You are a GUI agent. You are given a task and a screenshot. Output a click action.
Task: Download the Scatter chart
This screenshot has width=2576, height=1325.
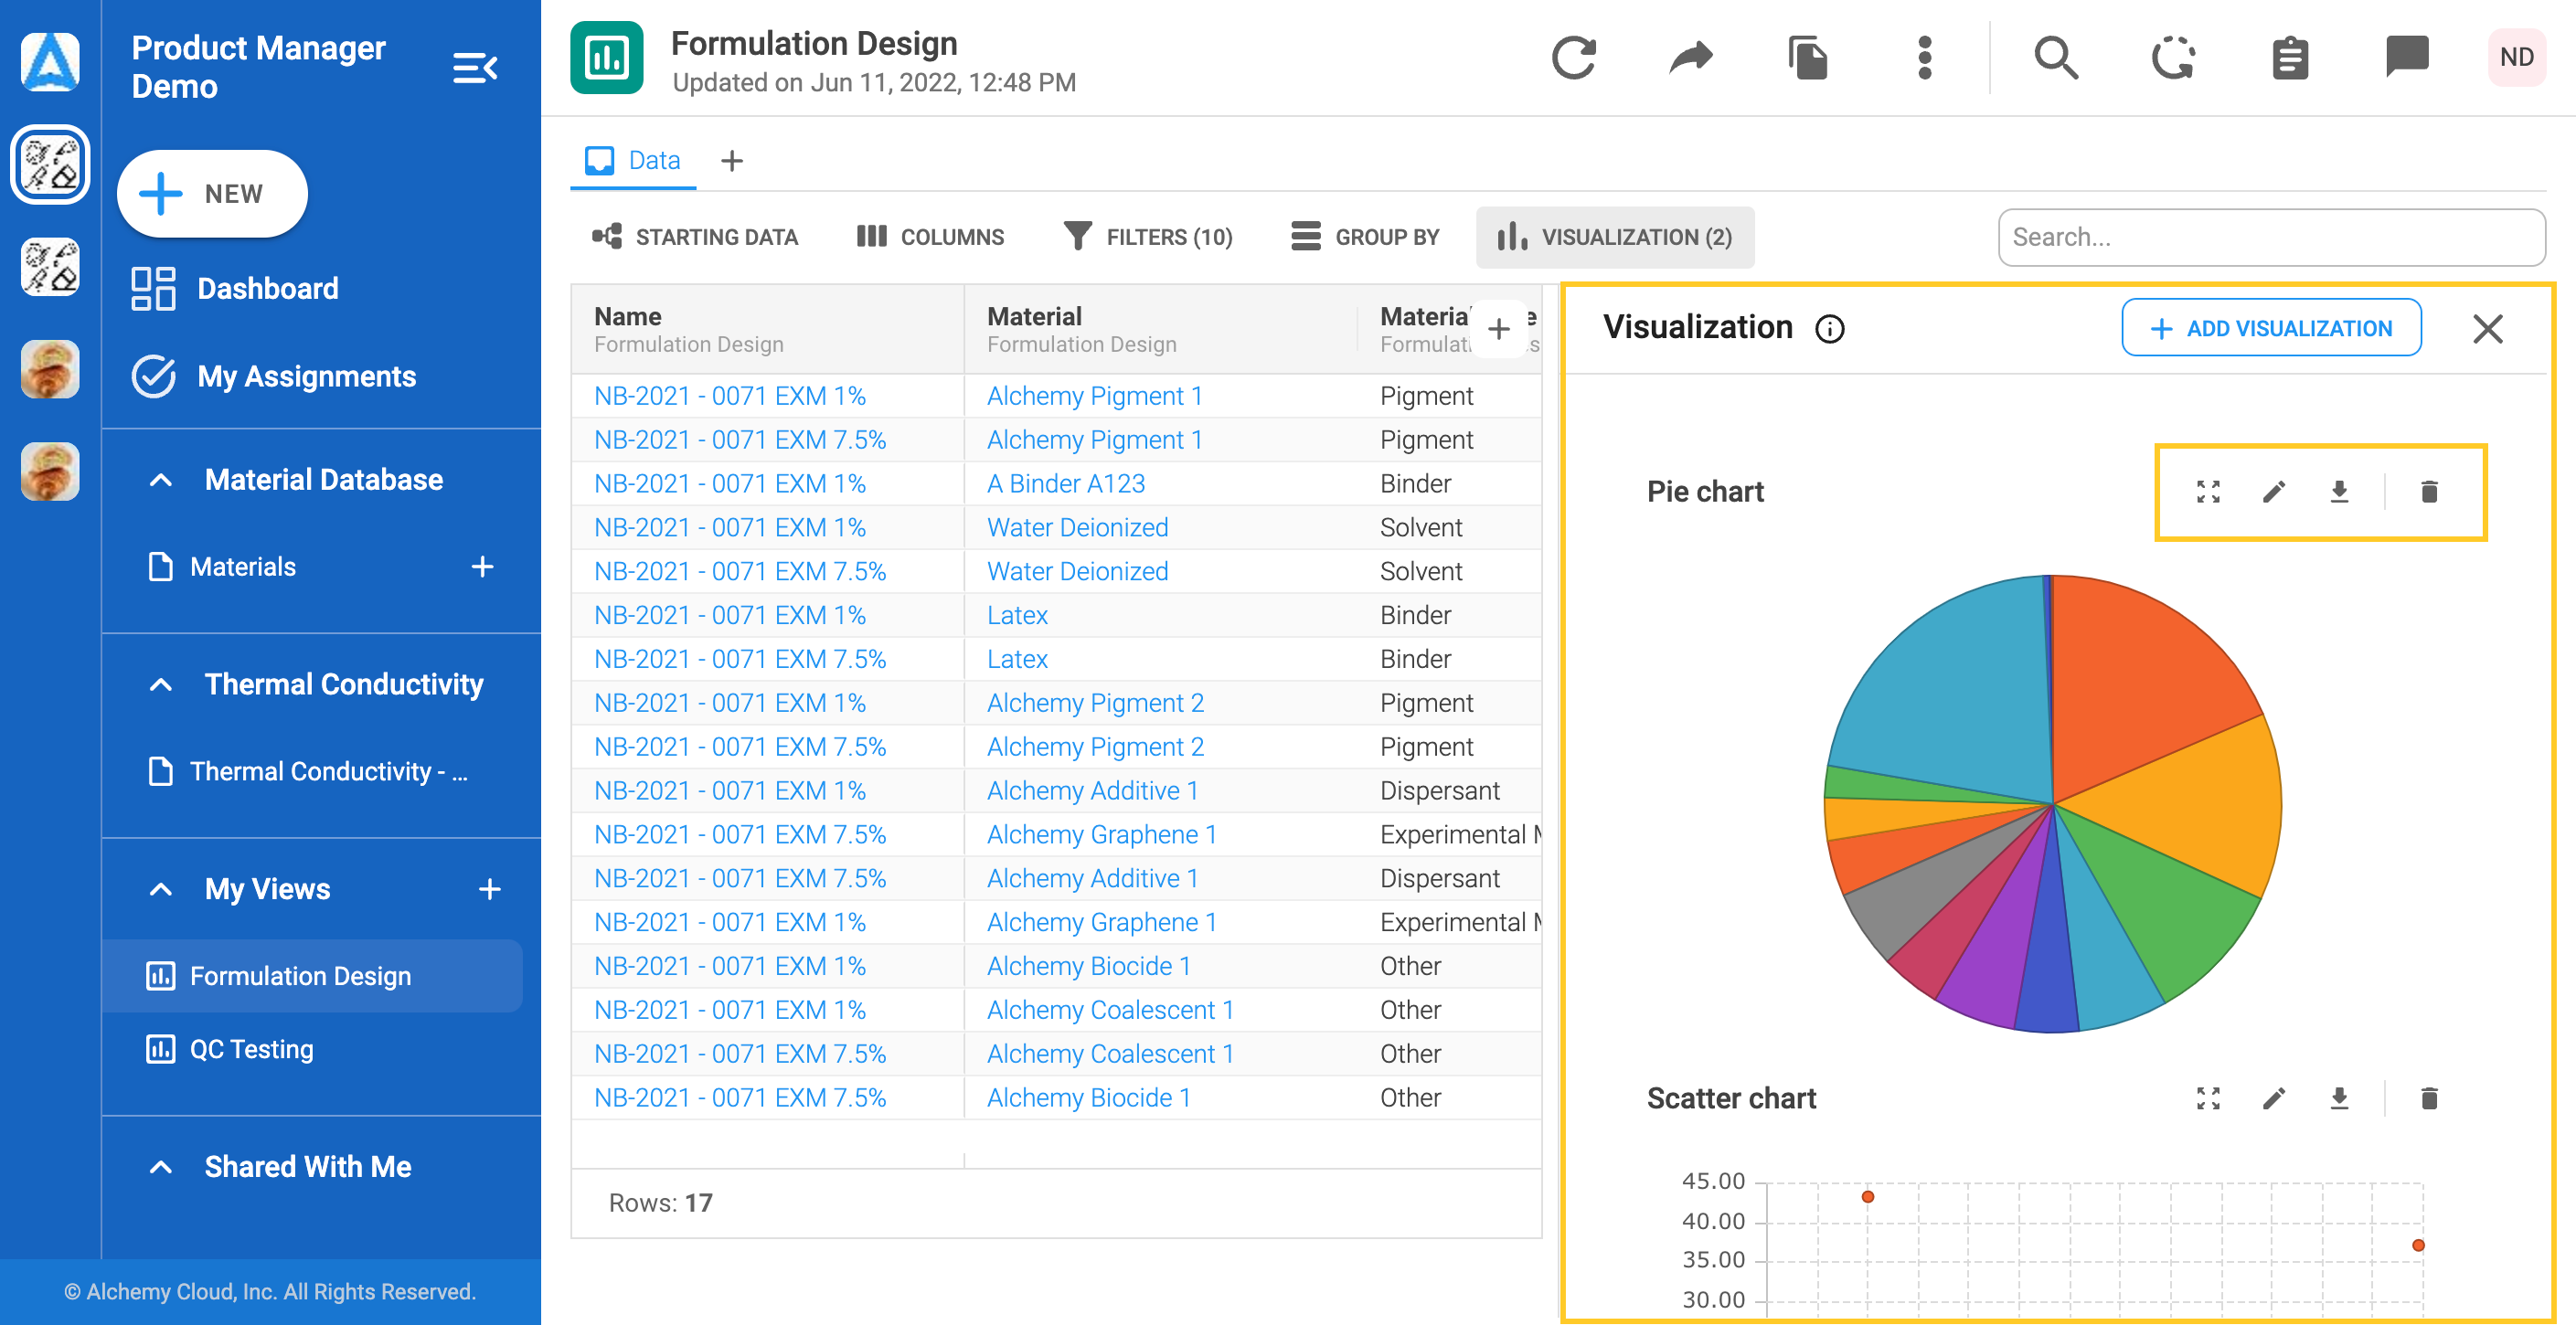click(x=2339, y=1099)
